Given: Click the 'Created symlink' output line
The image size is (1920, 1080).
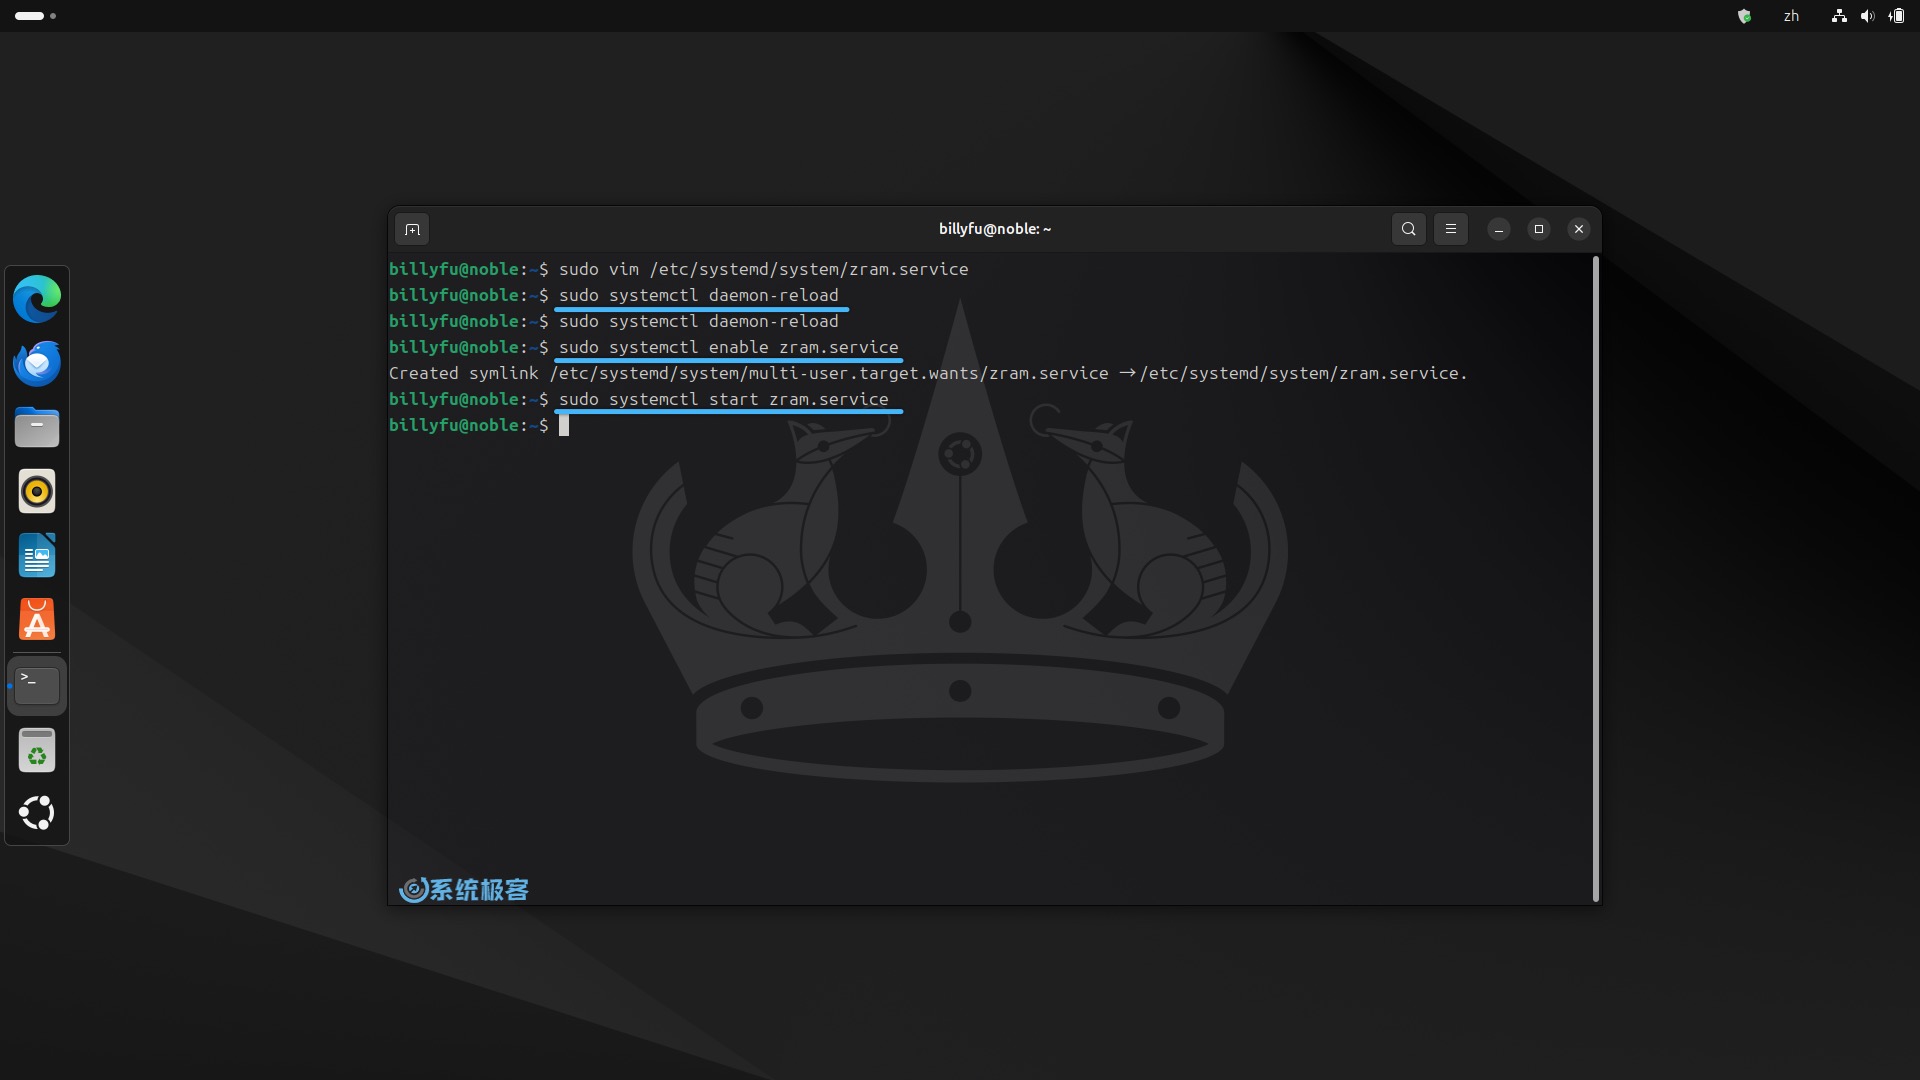Looking at the screenshot, I should coord(928,373).
